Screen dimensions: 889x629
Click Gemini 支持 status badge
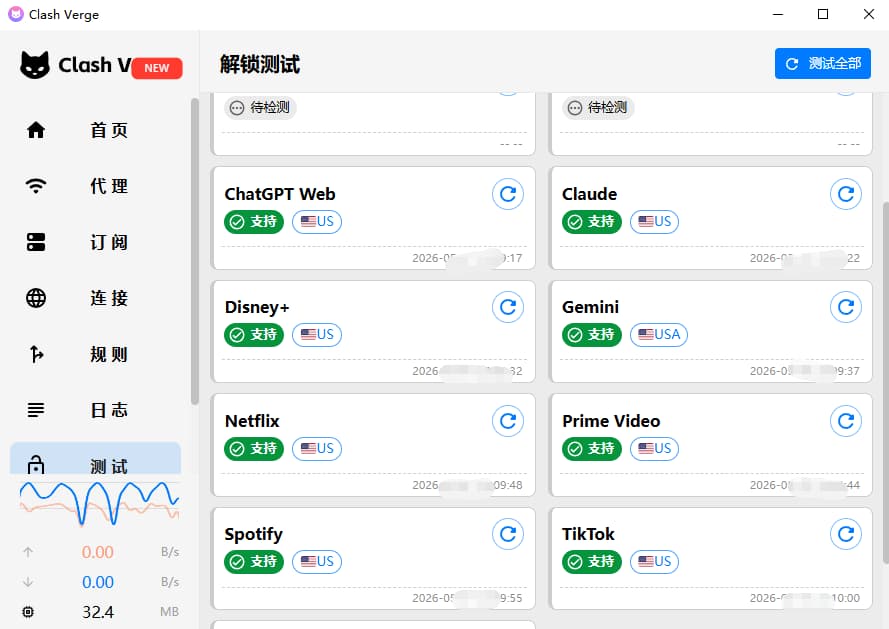(x=592, y=334)
